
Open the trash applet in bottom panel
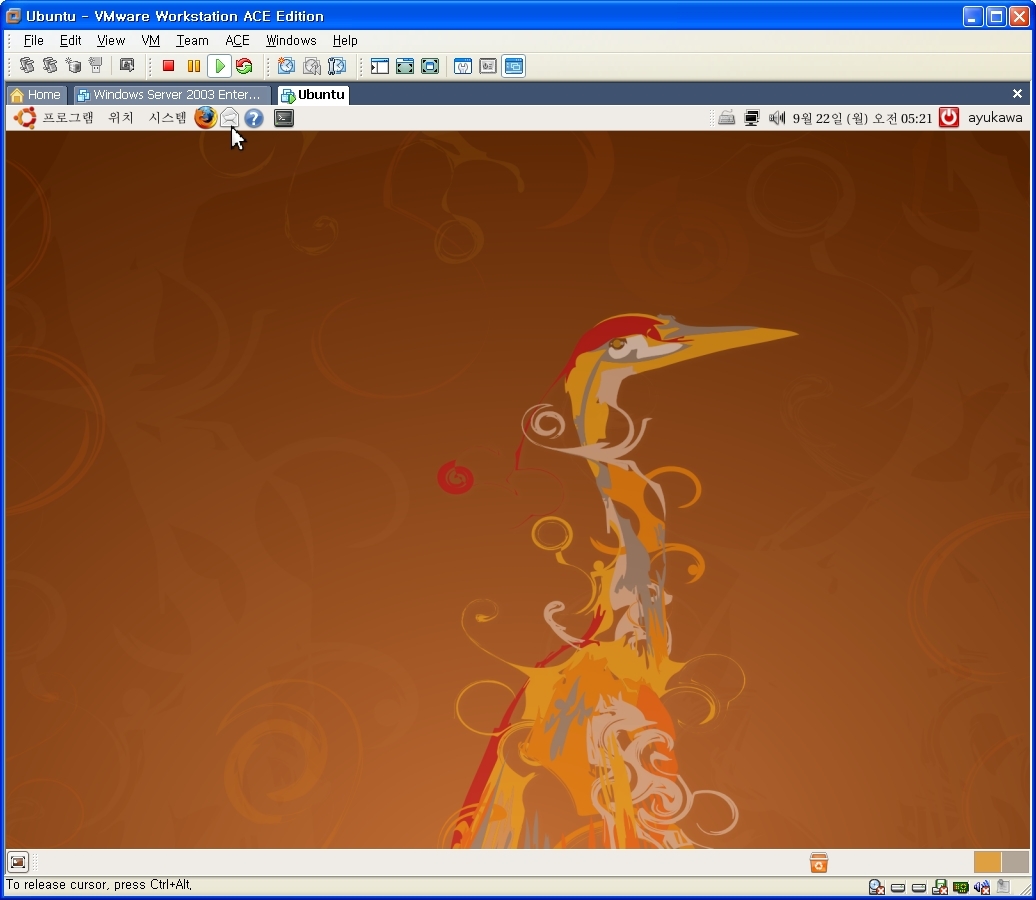(819, 862)
